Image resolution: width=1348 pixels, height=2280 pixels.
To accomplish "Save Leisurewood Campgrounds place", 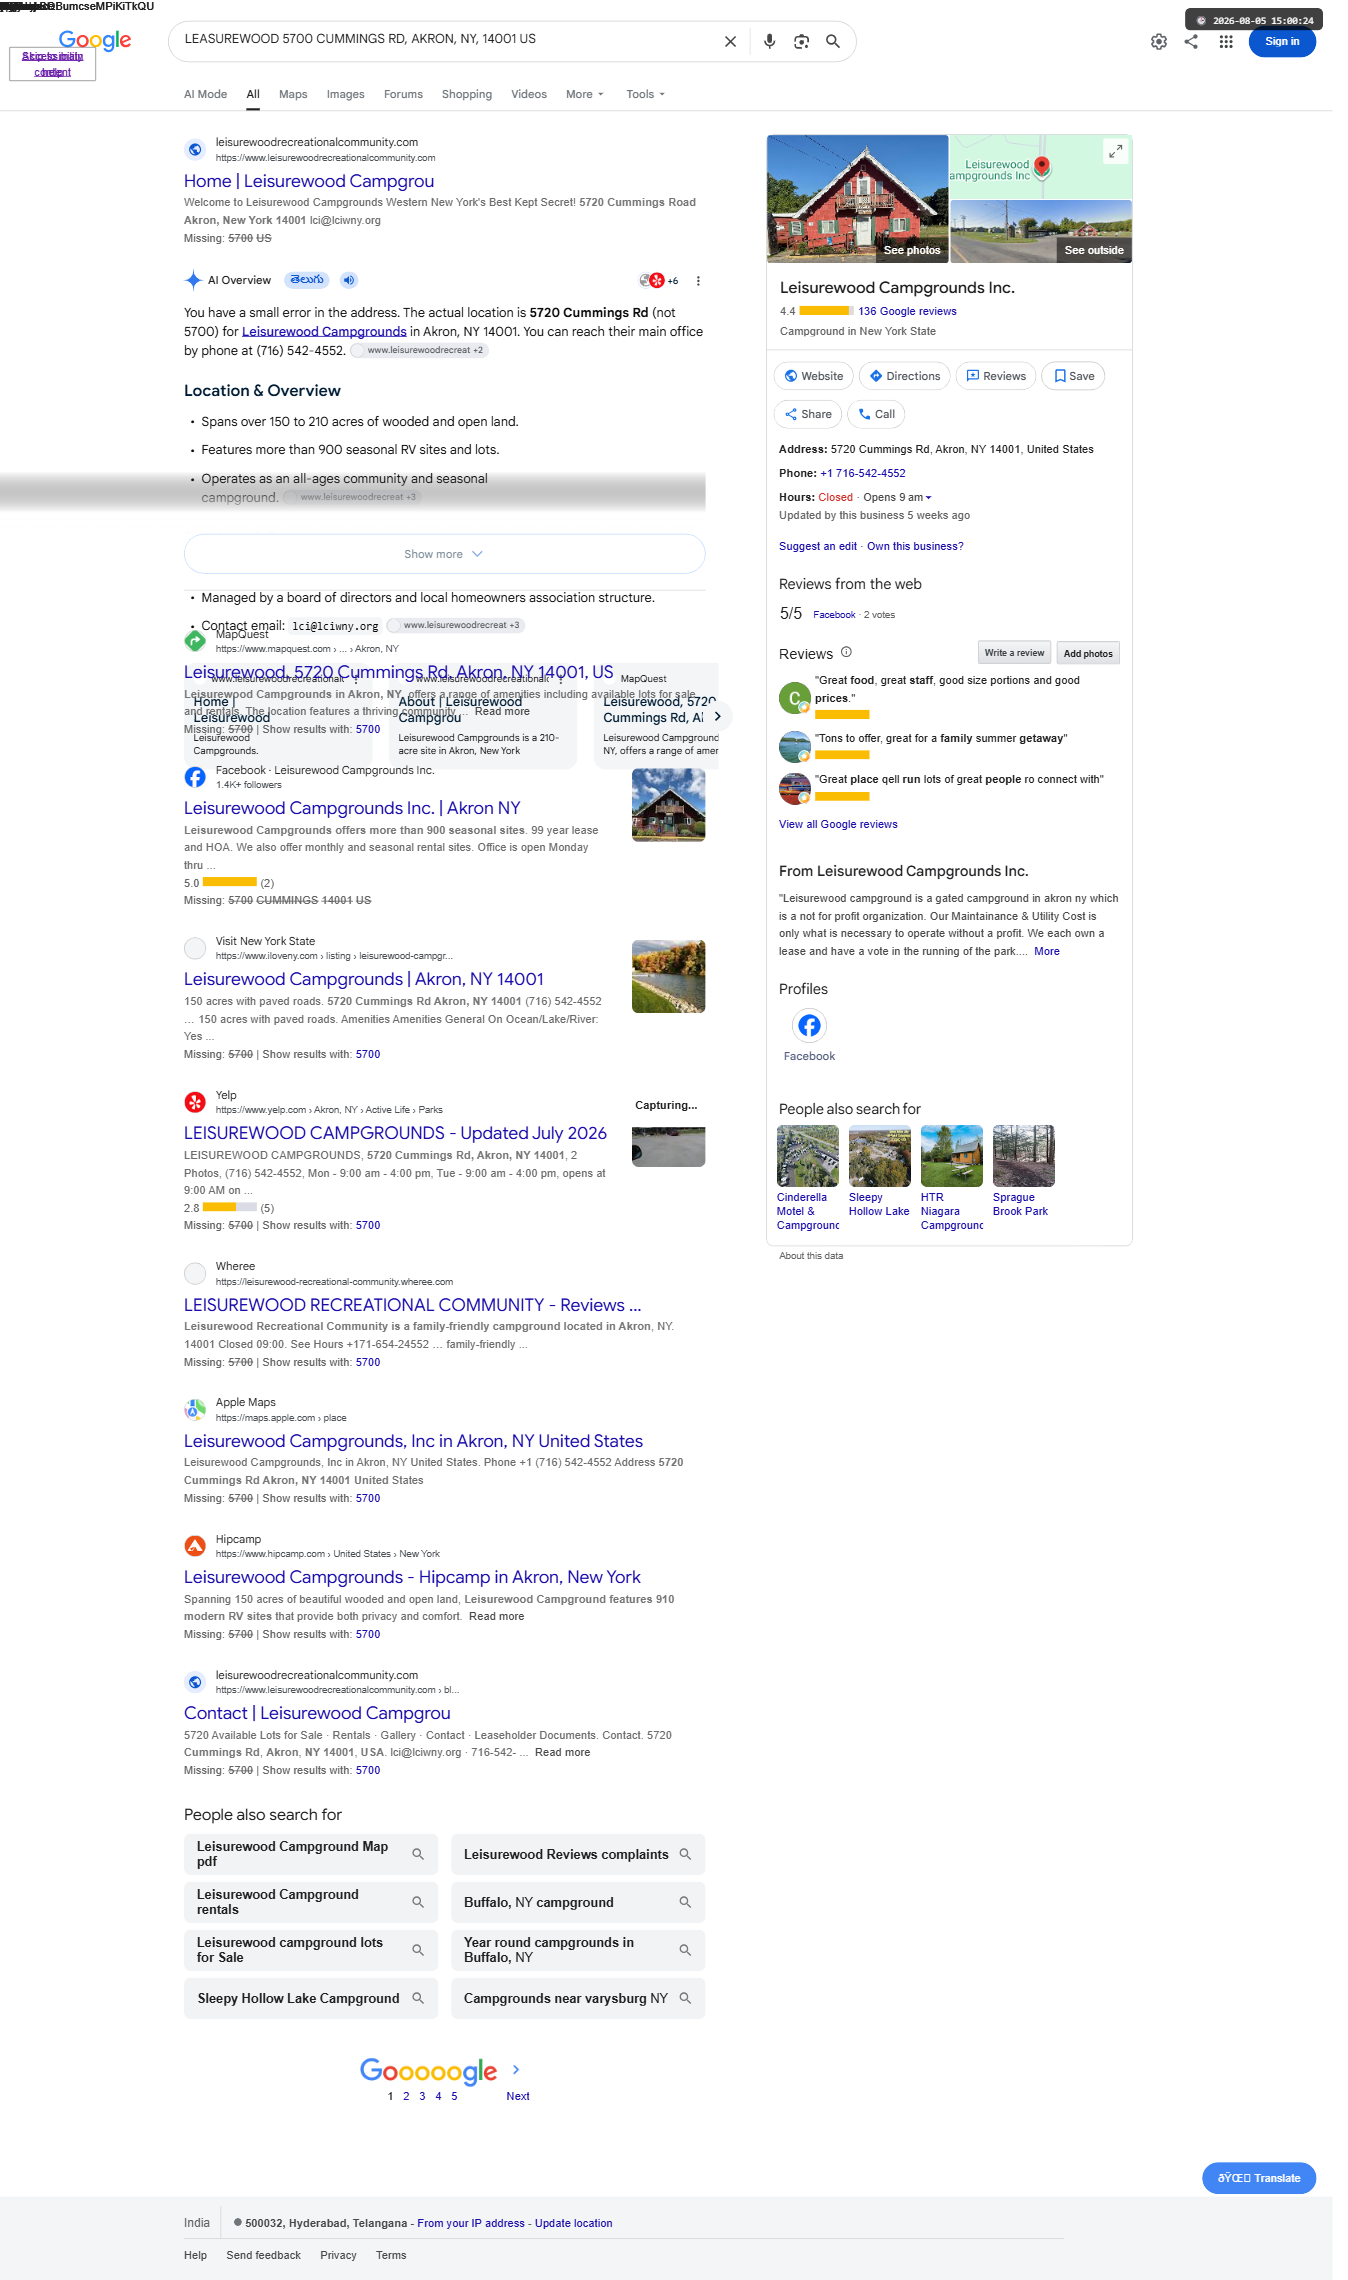I will pos(1073,376).
